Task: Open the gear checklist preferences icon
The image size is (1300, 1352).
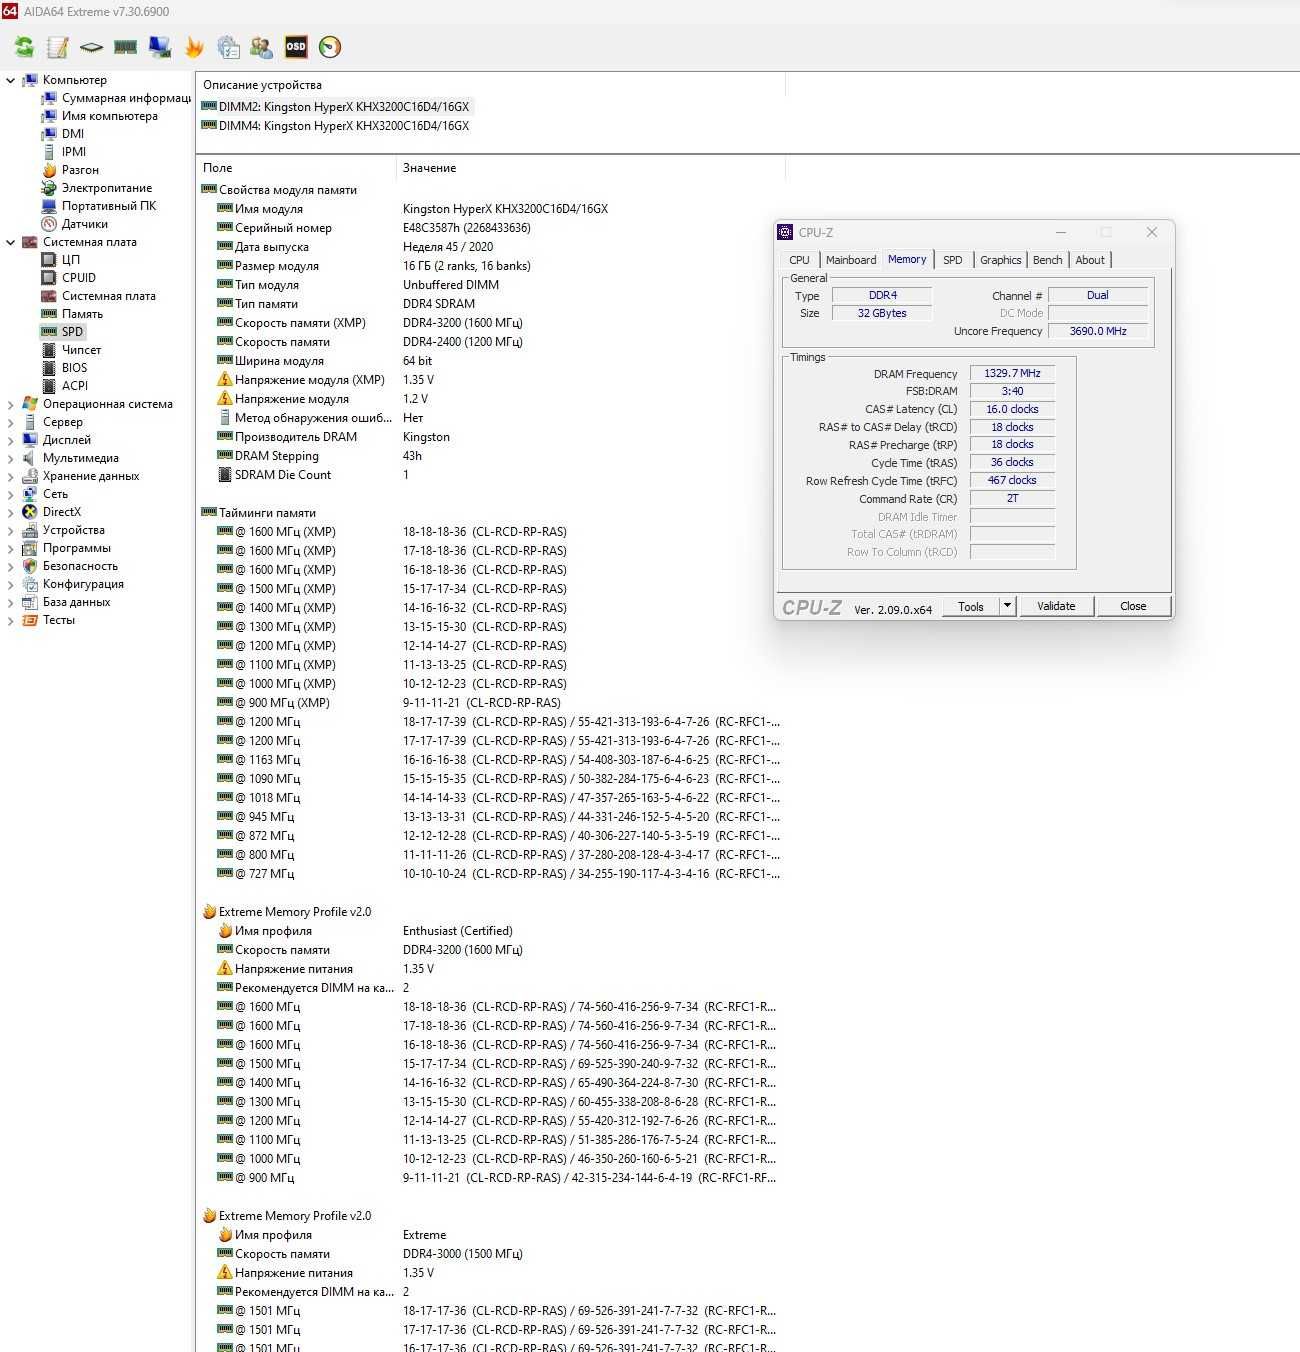Action: (228, 47)
